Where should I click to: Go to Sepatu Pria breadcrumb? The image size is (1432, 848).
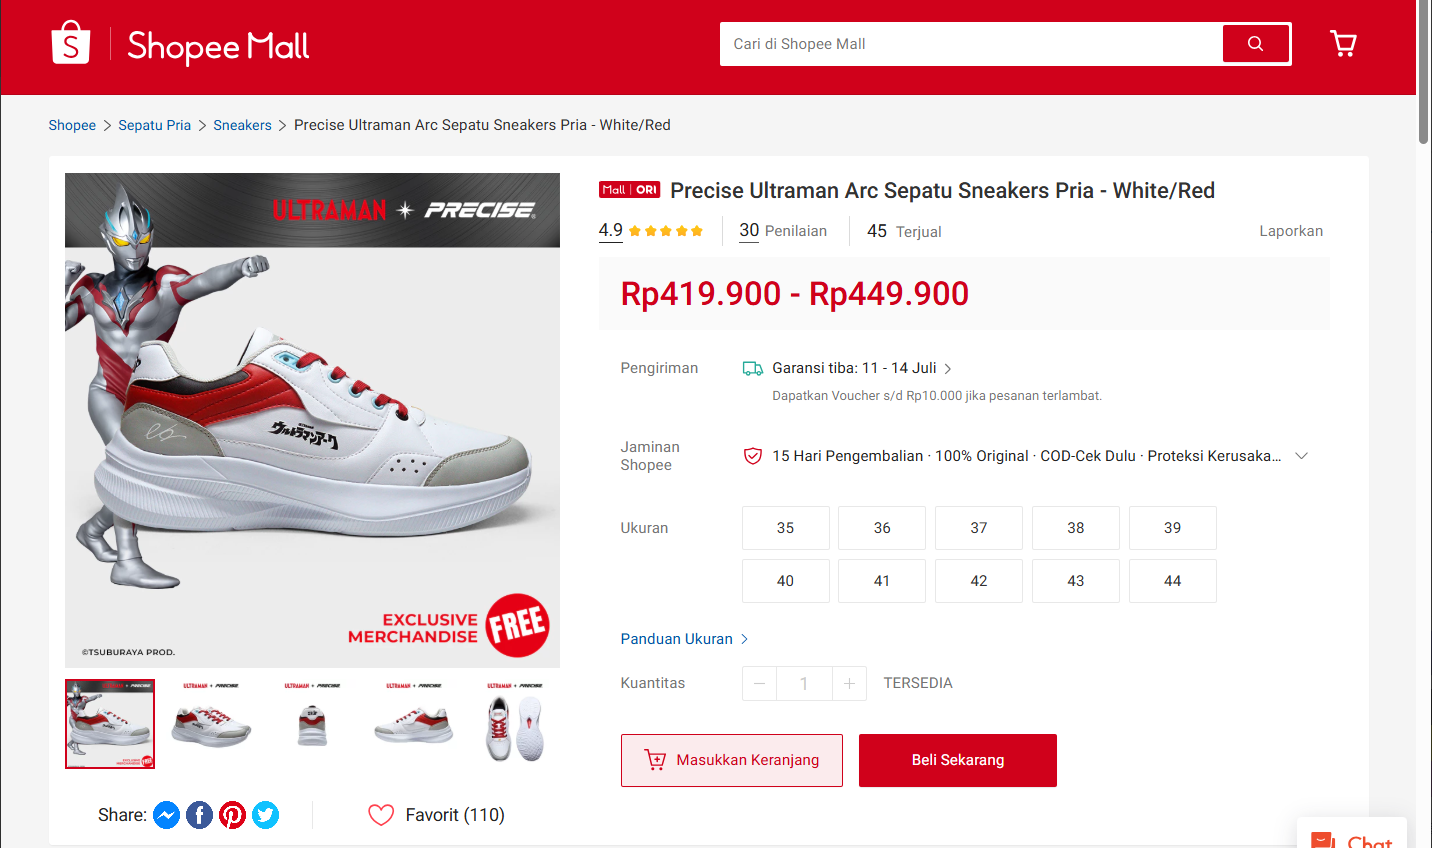click(154, 125)
